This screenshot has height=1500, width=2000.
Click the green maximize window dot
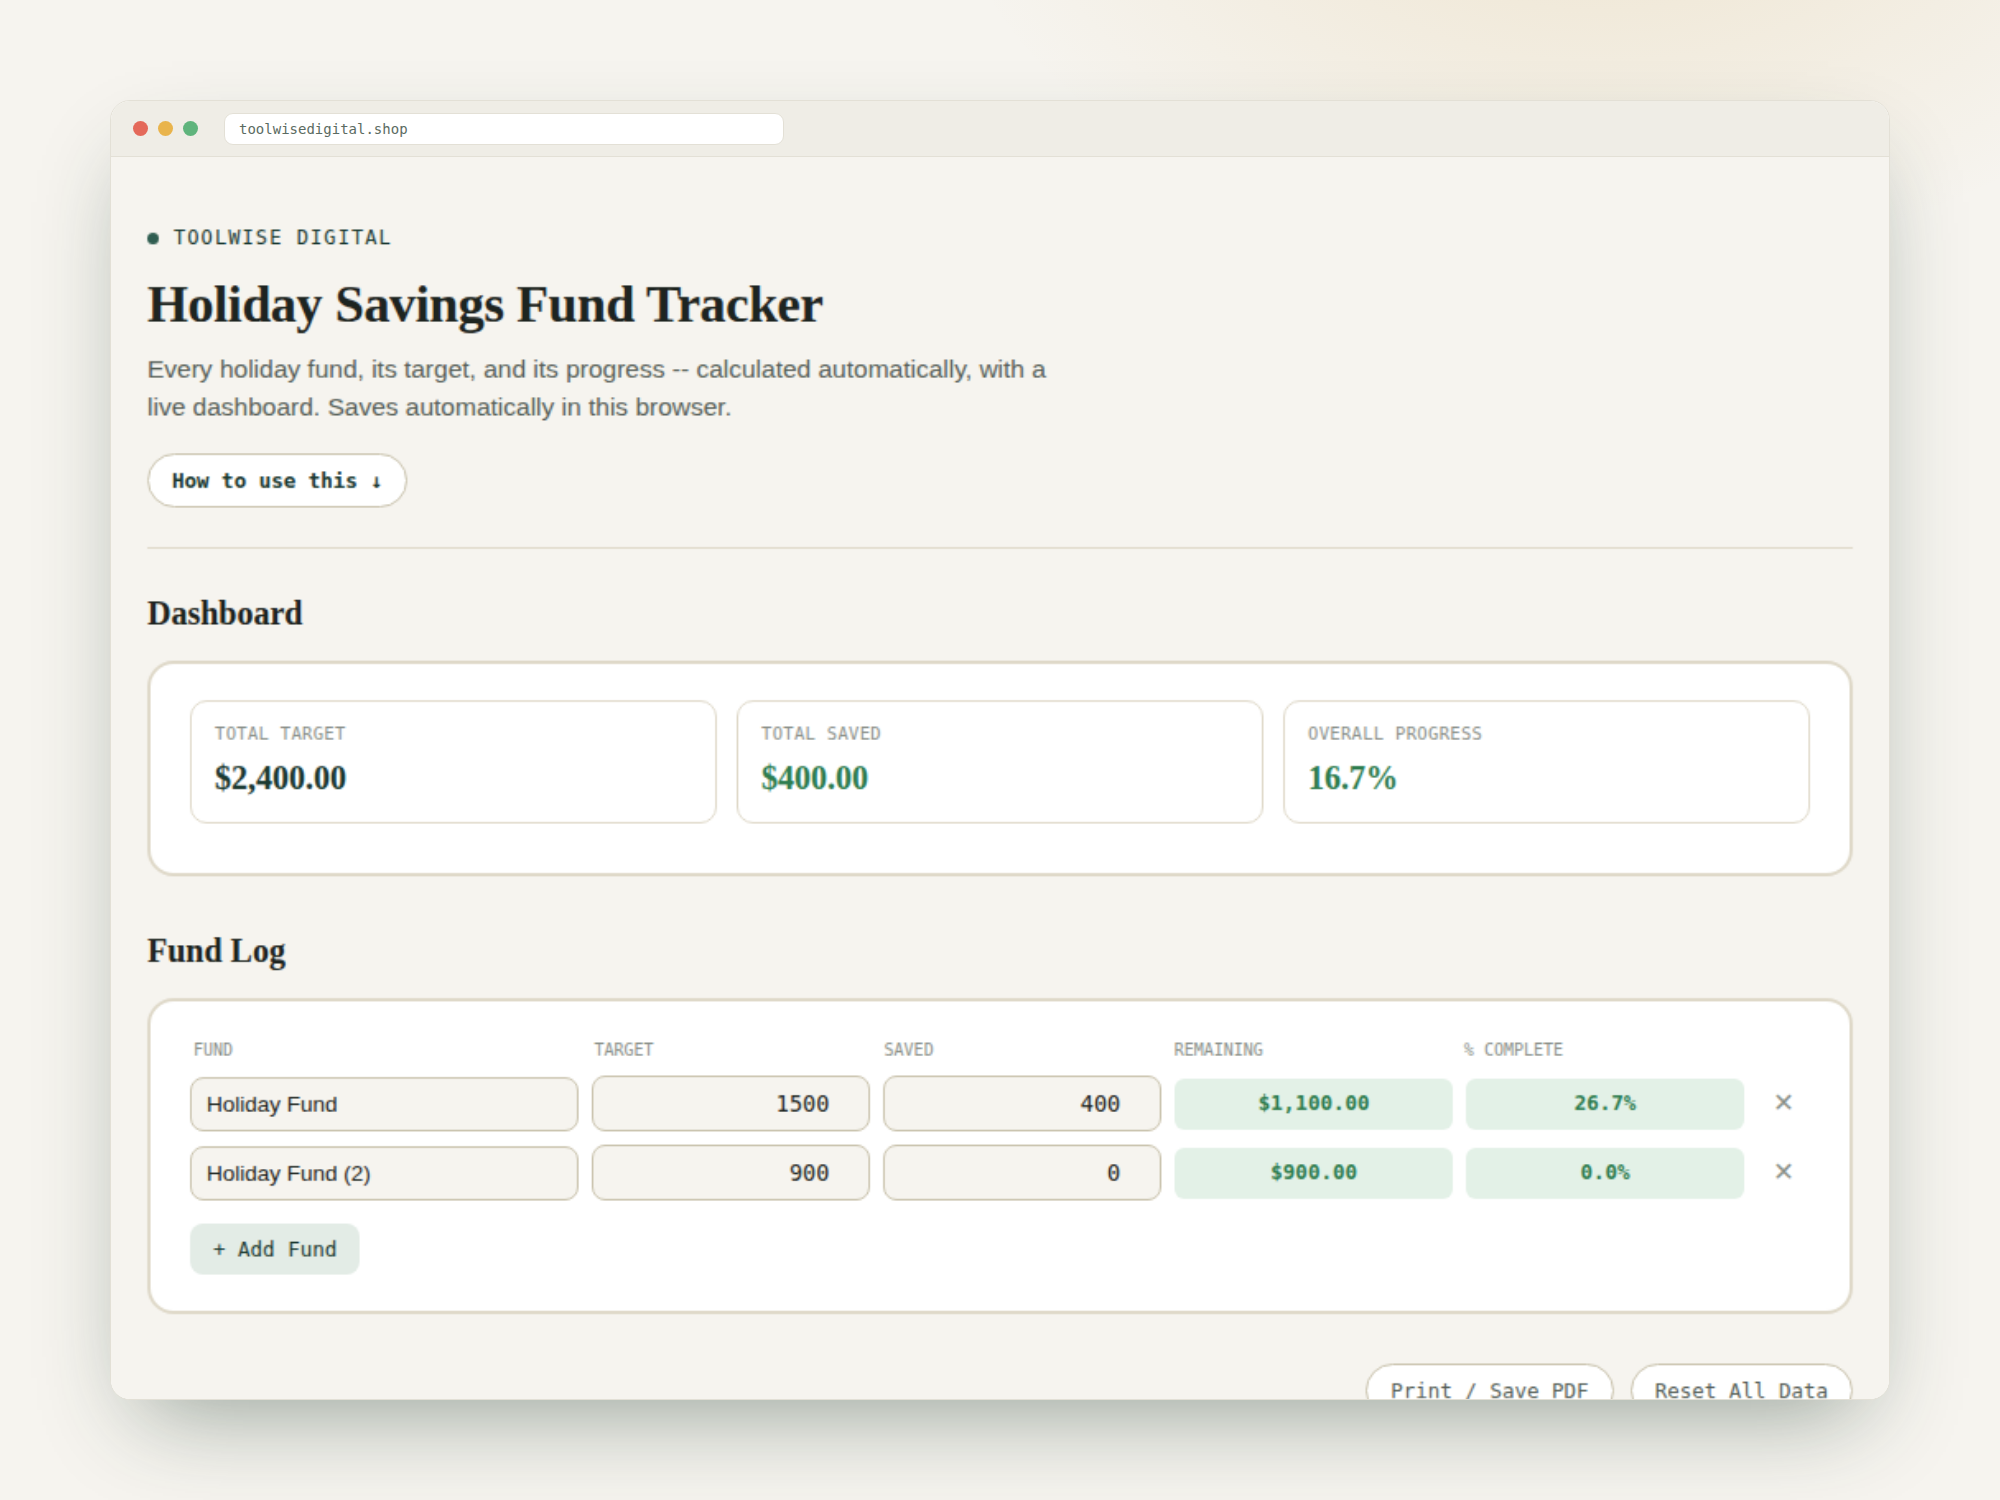(x=191, y=129)
